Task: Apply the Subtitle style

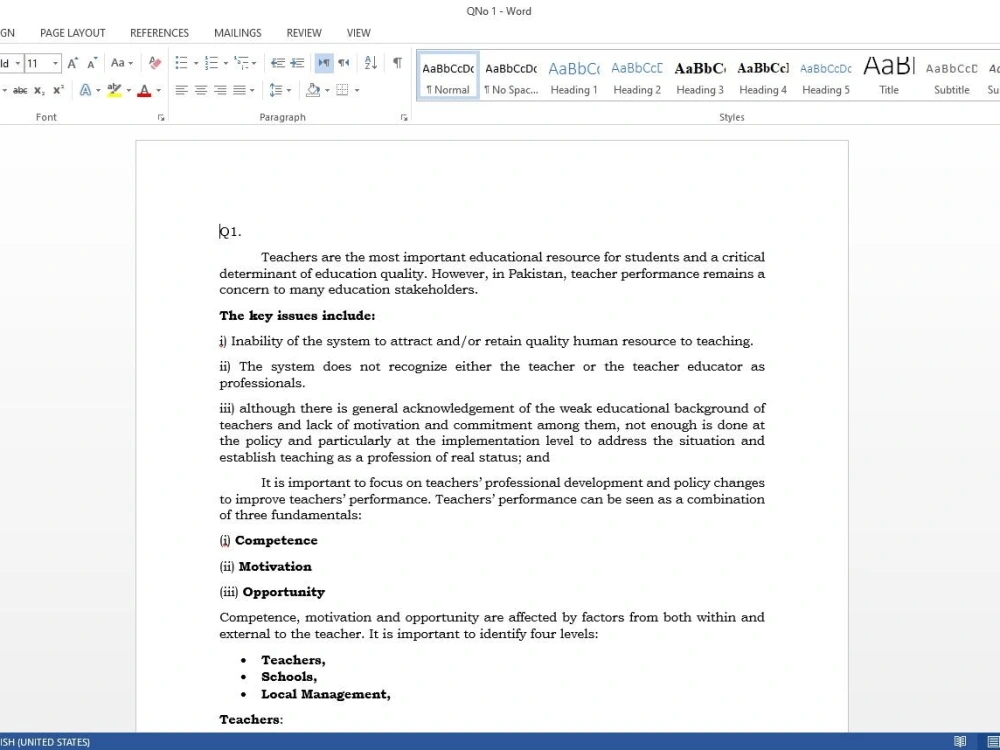Action: (952, 77)
